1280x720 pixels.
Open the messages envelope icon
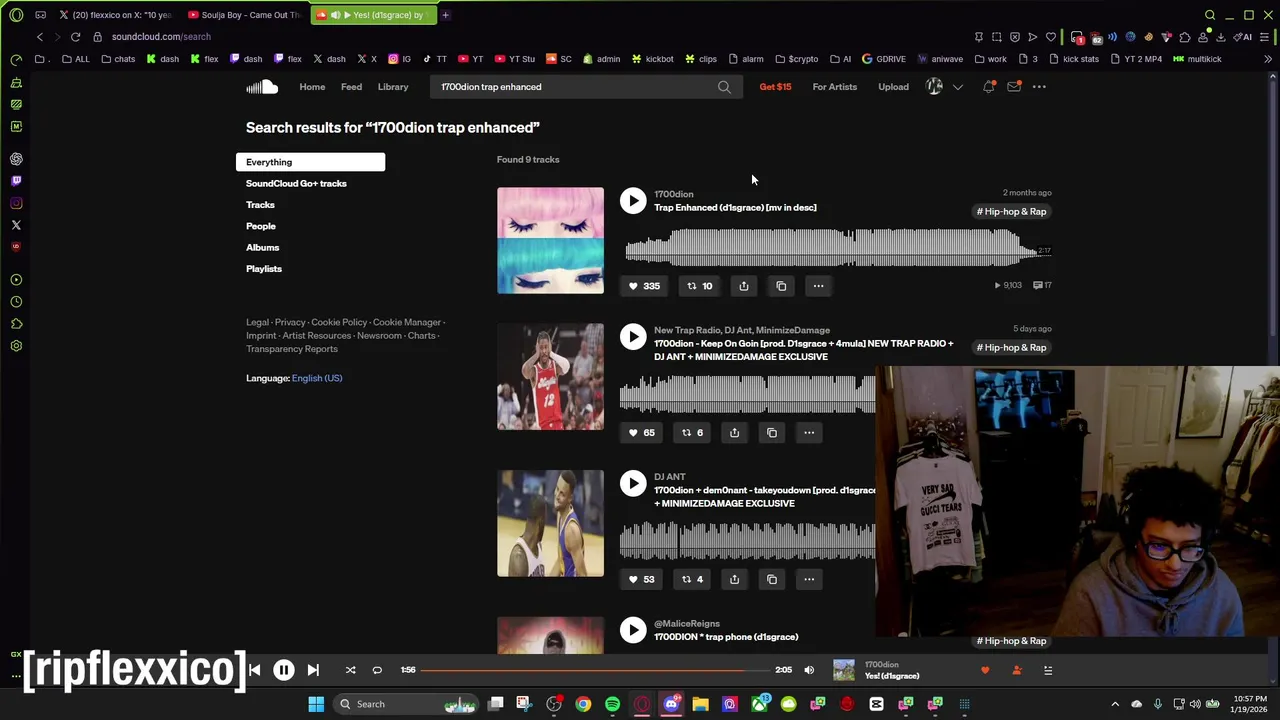coord(1014,87)
